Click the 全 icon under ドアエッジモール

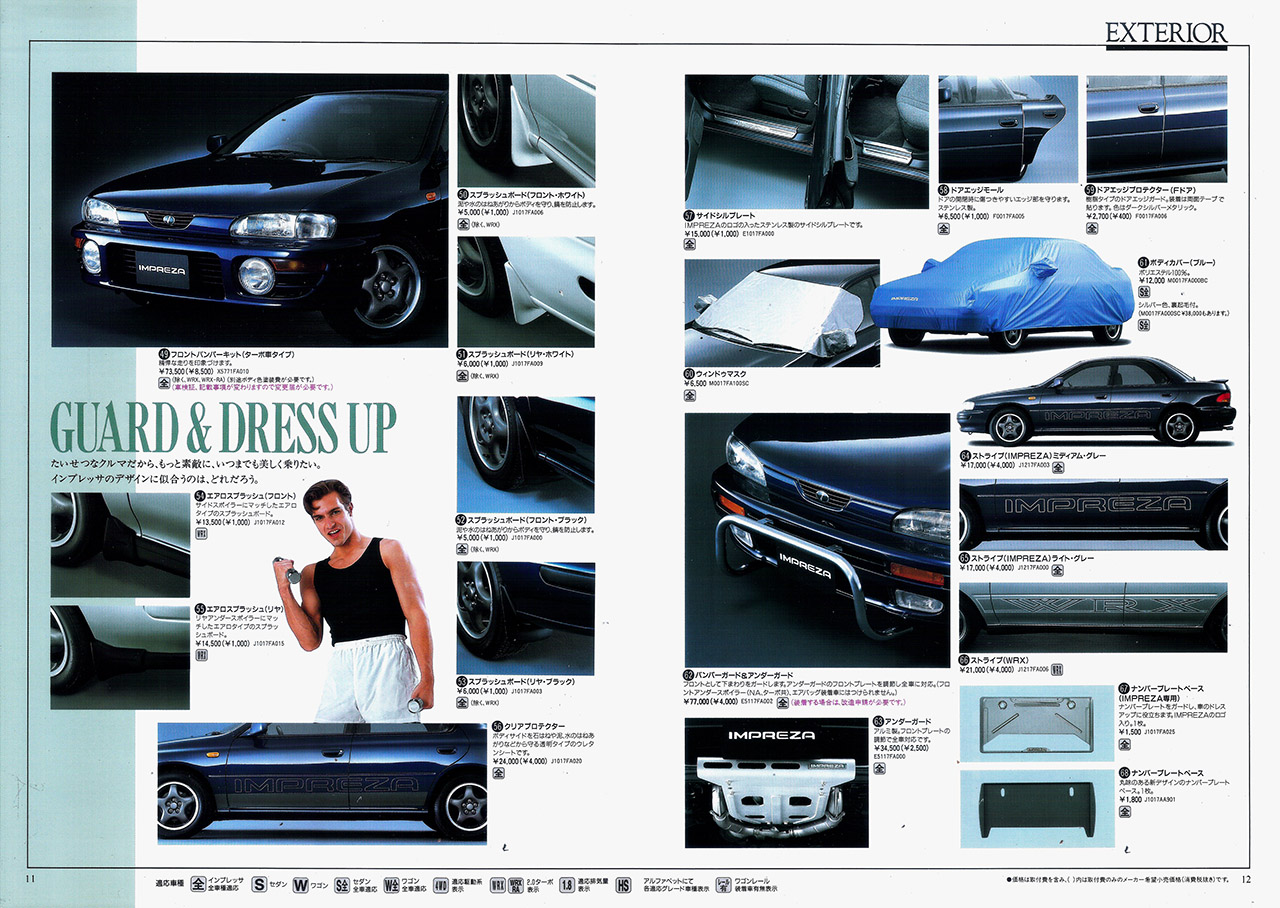click(x=943, y=229)
